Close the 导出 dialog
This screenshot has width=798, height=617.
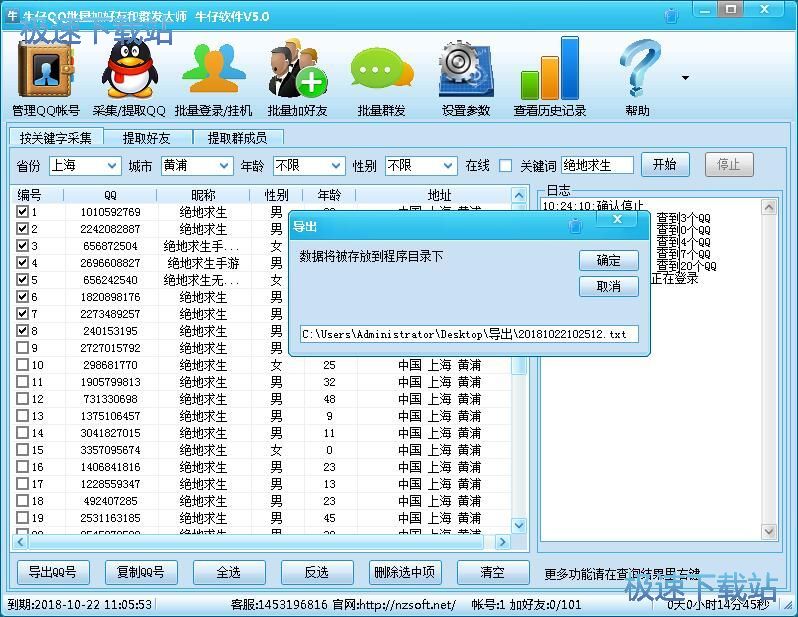coord(617,219)
